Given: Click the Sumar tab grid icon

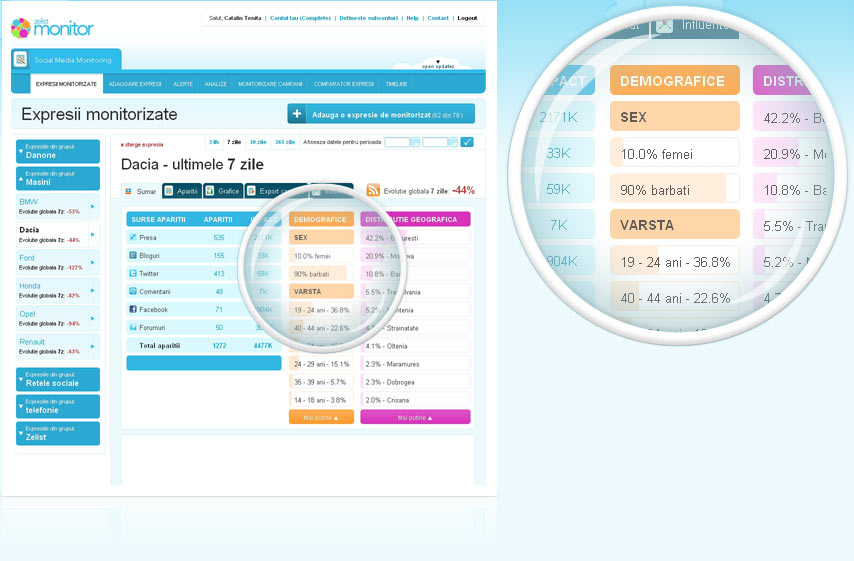Looking at the screenshot, I should [129, 191].
